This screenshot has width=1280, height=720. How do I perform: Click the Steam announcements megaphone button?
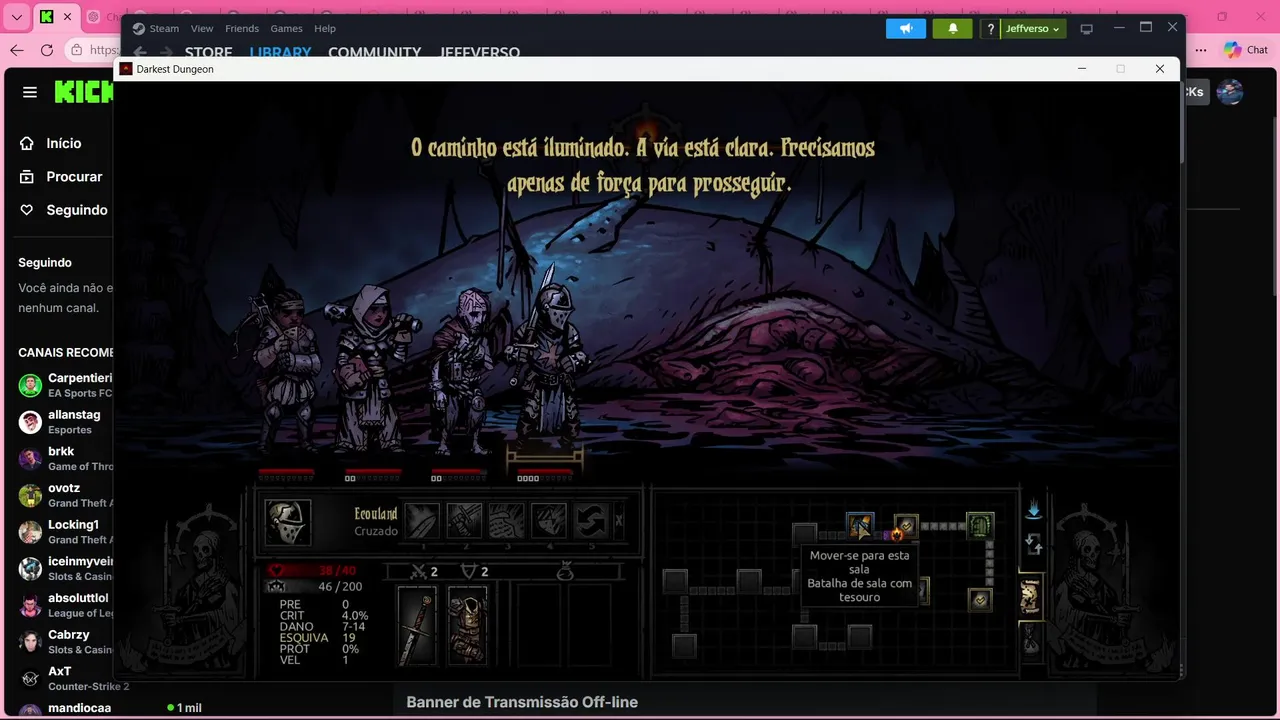(906, 29)
